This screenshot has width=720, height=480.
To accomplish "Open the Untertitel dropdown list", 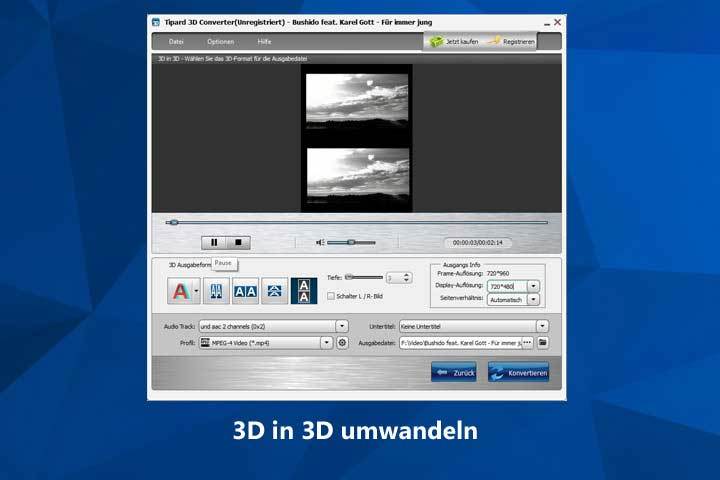I will point(542,326).
